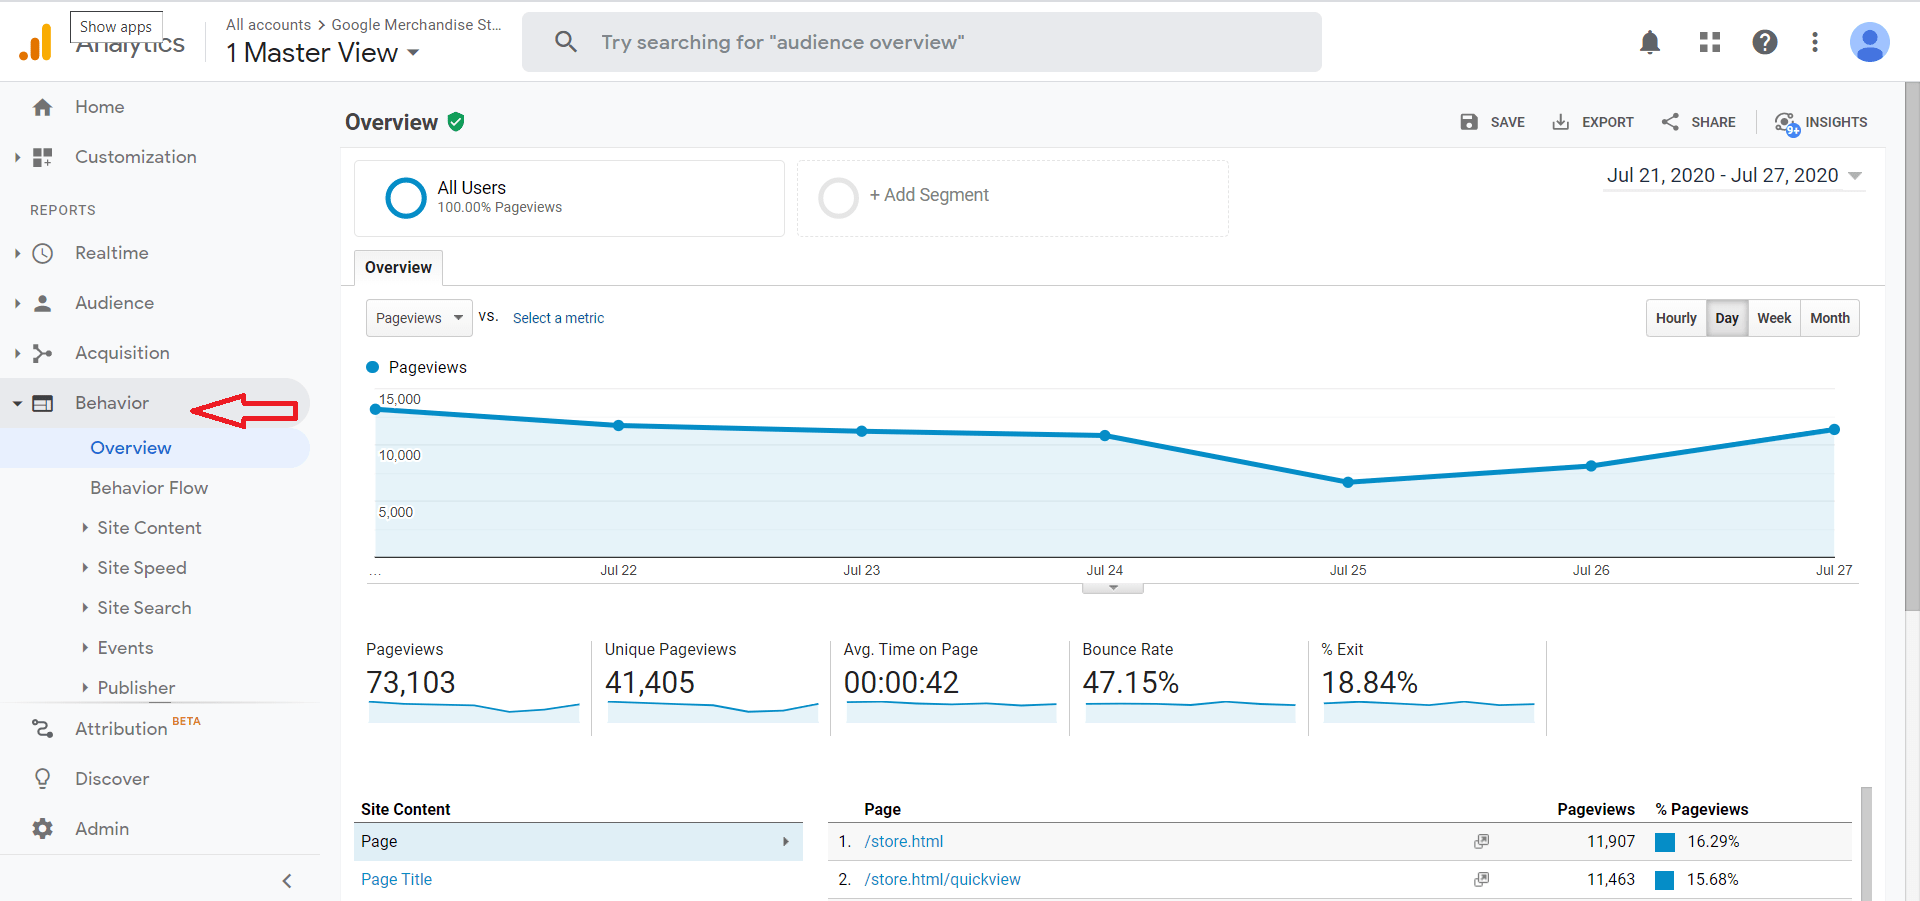Click the Google Analytics logo icon
Image resolution: width=1920 pixels, height=901 pixels.
point(36,43)
